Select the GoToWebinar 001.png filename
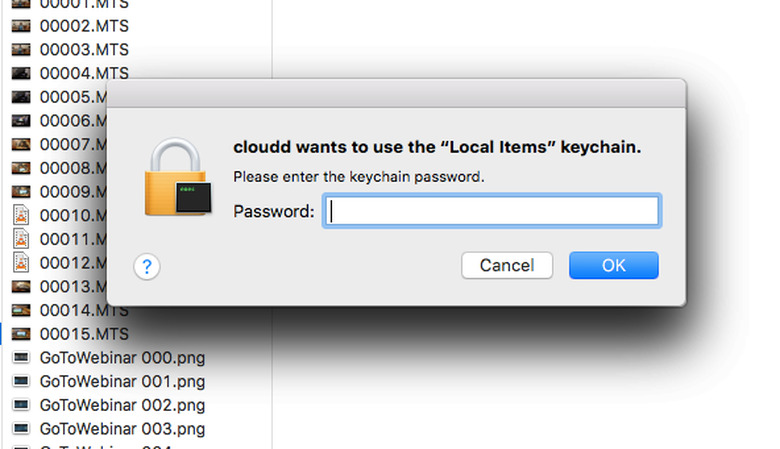 tap(122, 382)
